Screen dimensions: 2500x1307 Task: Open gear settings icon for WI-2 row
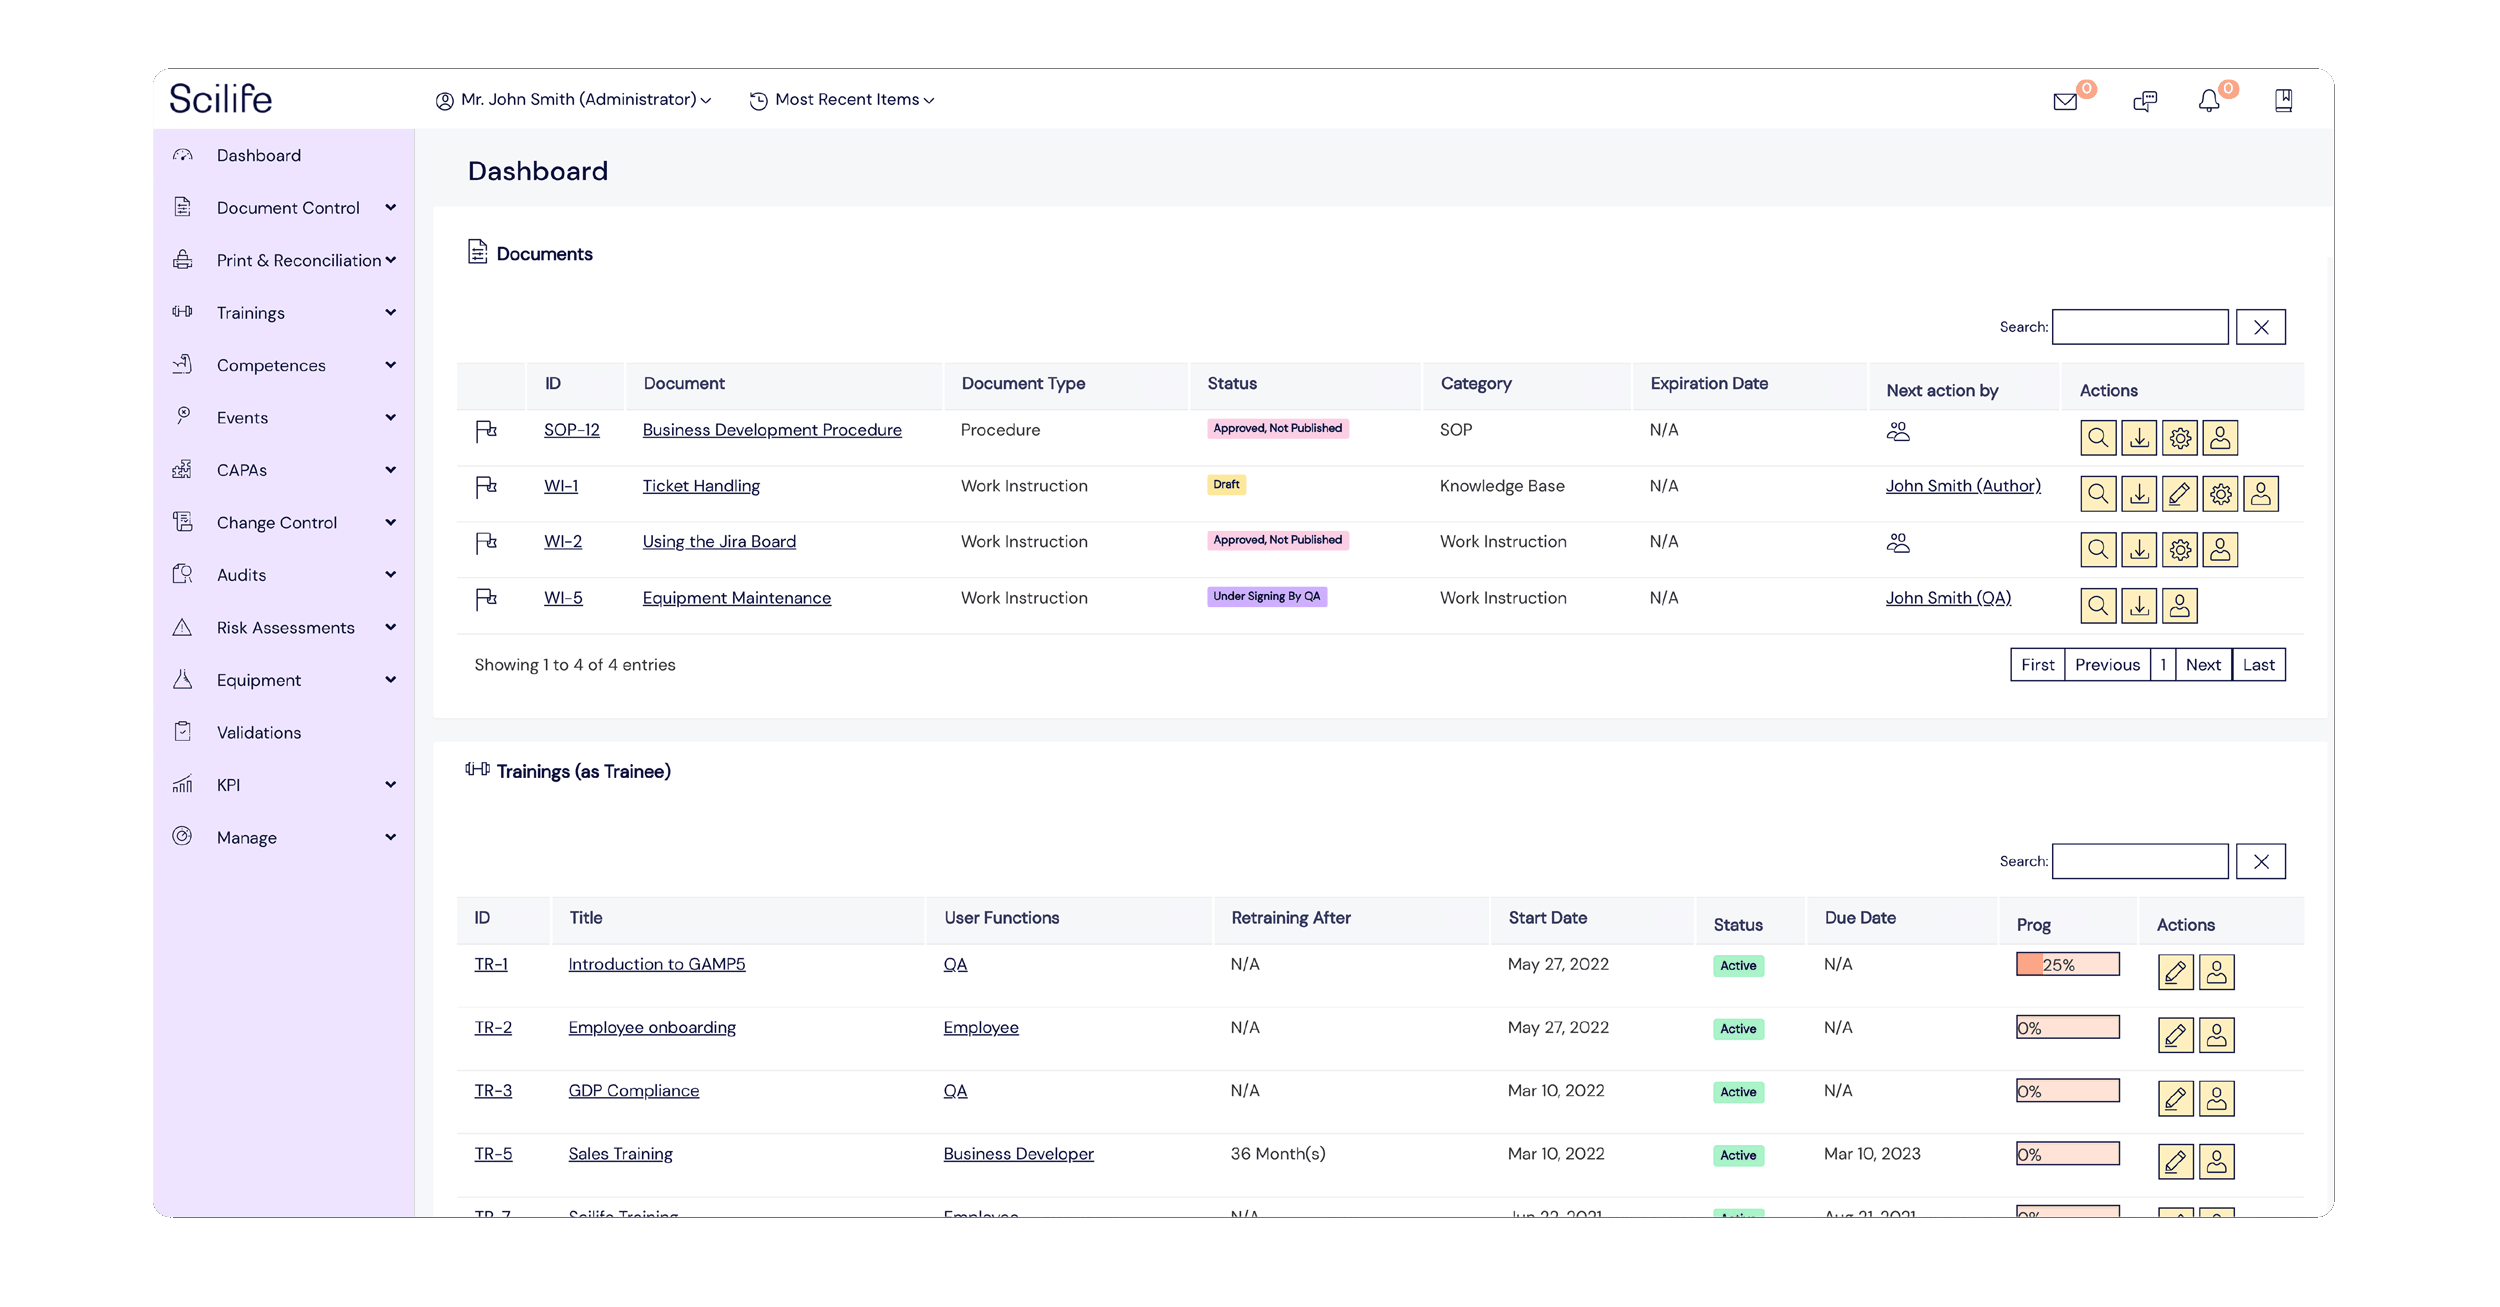click(2180, 550)
